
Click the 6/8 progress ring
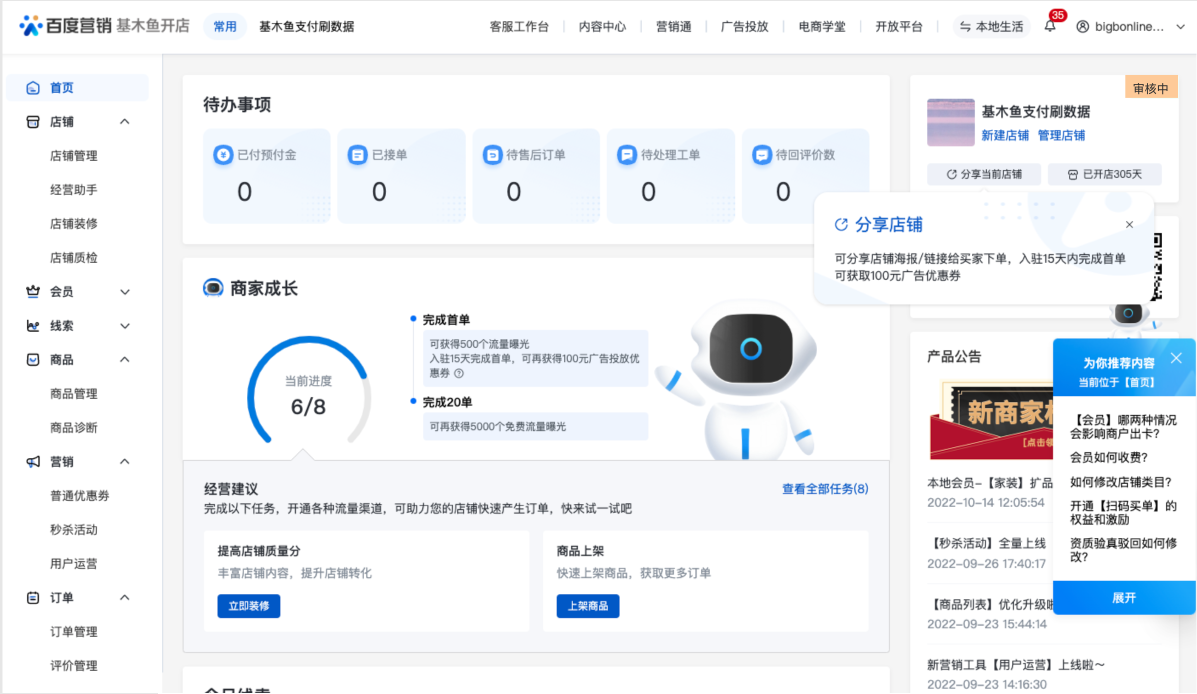point(308,395)
